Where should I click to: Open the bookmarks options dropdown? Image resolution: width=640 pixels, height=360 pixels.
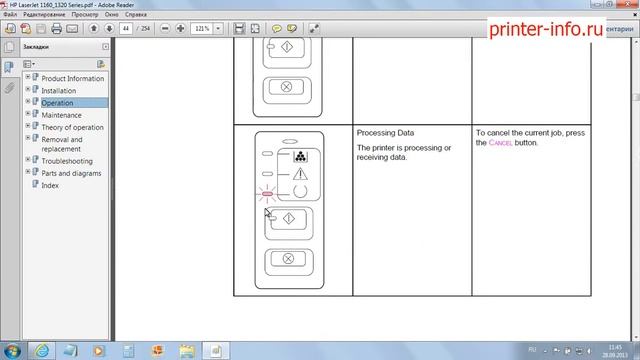pos(29,64)
